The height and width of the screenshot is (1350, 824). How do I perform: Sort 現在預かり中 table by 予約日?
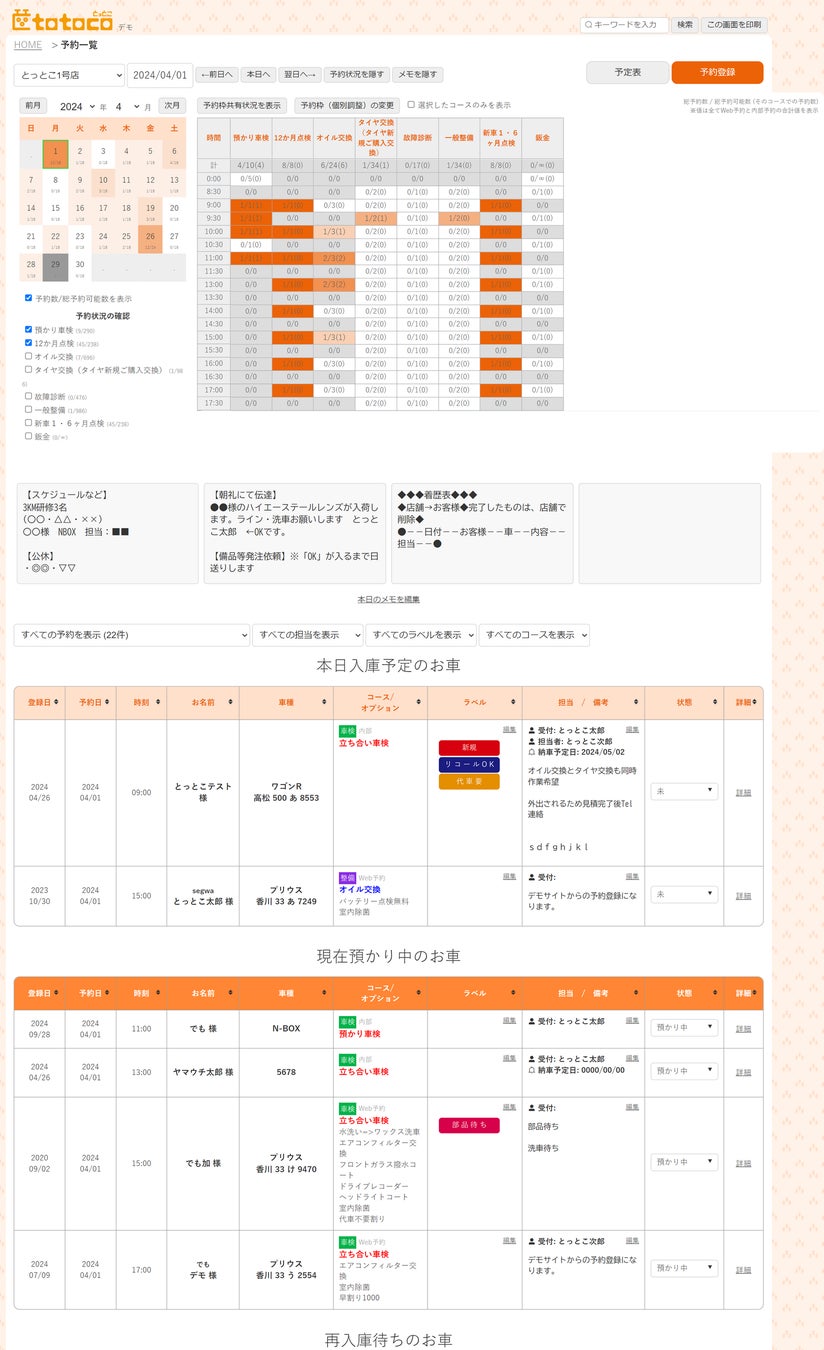click(90, 993)
